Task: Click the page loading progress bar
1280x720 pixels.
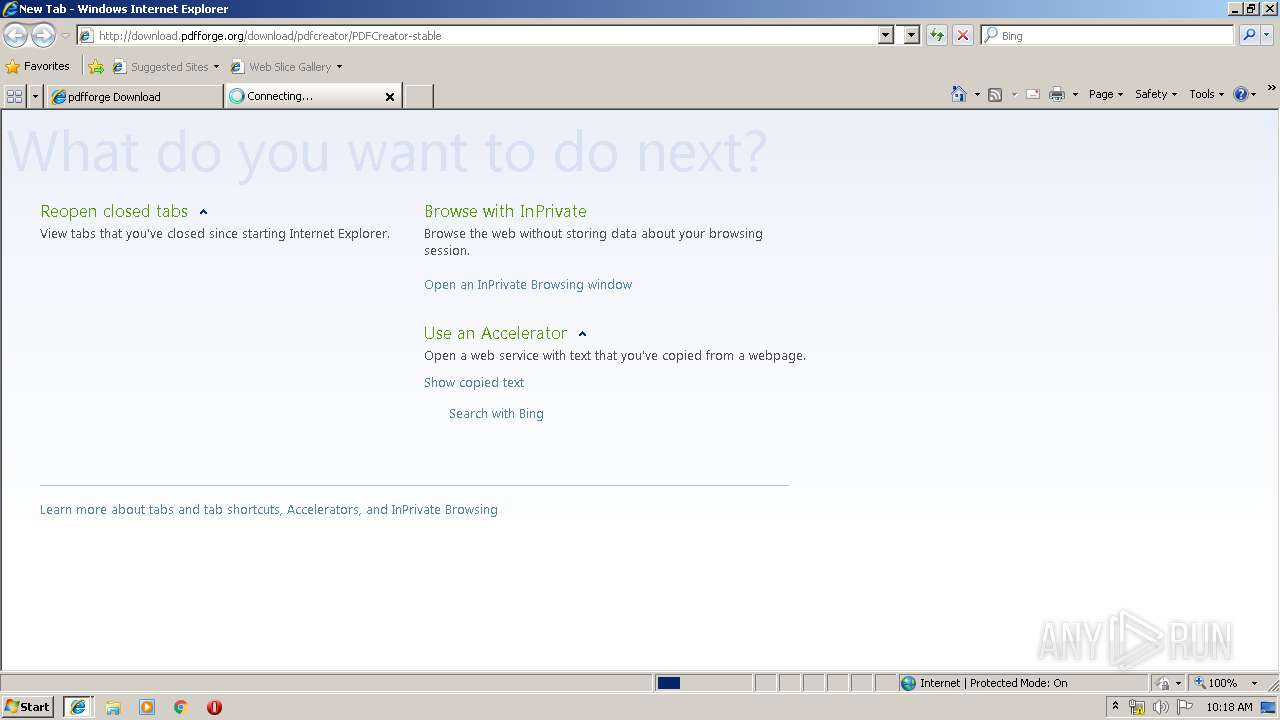Action: (703, 683)
